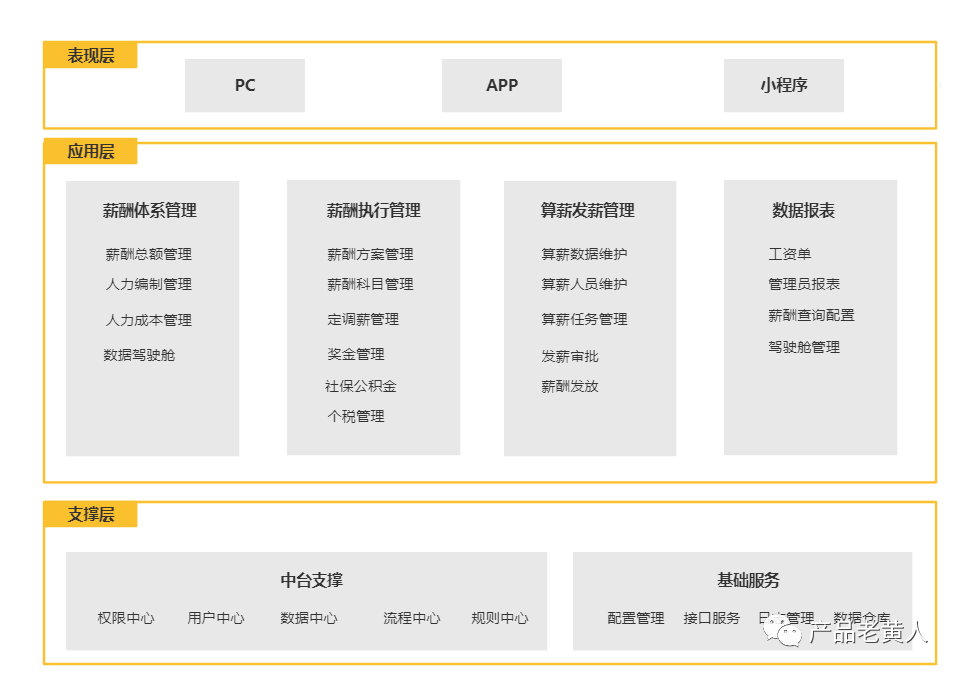Select the APP channel in 表现层

501,85
